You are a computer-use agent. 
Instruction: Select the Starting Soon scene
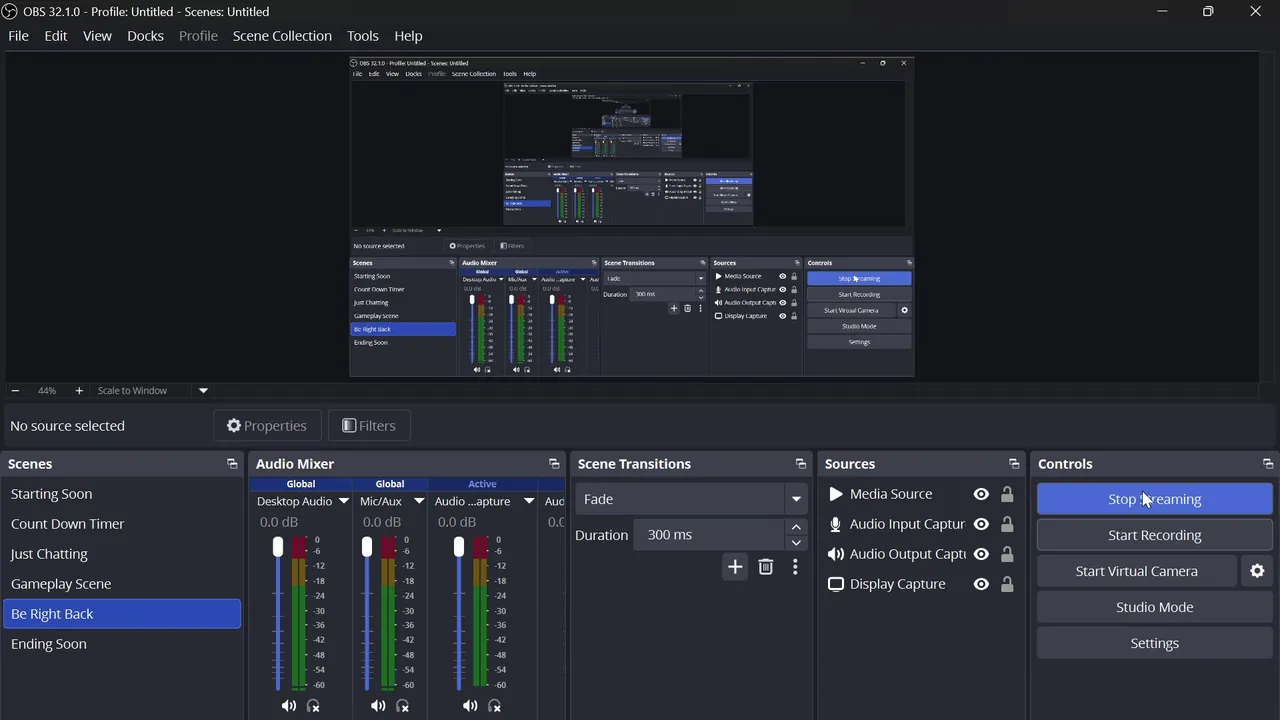coord(122,494)
